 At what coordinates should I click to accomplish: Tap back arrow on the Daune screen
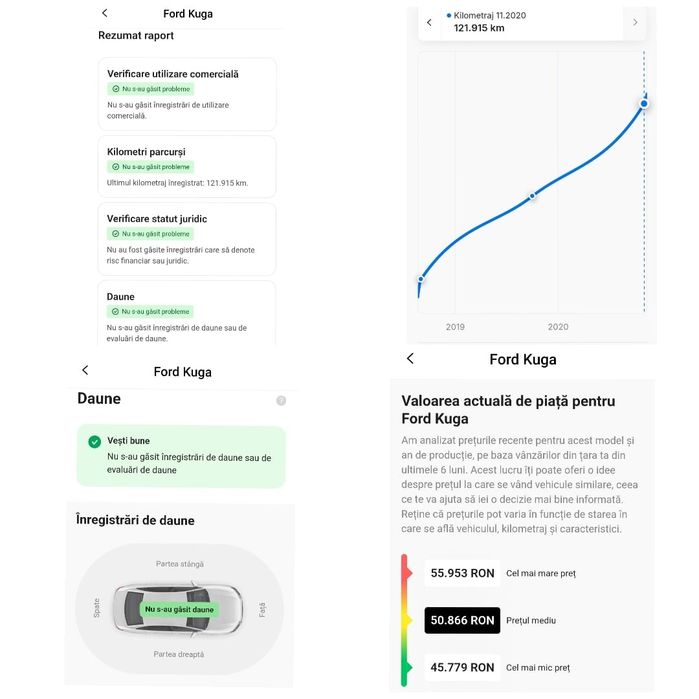click(x=85, y=371)
